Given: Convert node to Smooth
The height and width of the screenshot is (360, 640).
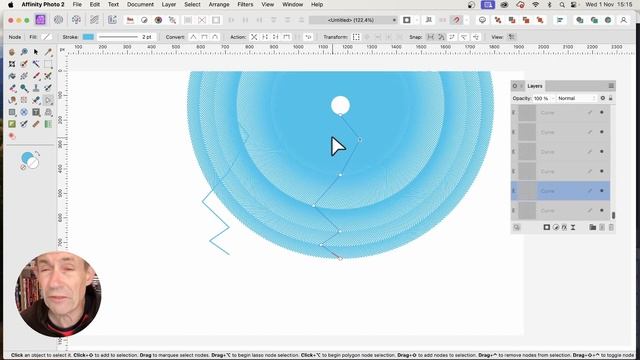Looking at the screenshot, I should pos(204,37).
